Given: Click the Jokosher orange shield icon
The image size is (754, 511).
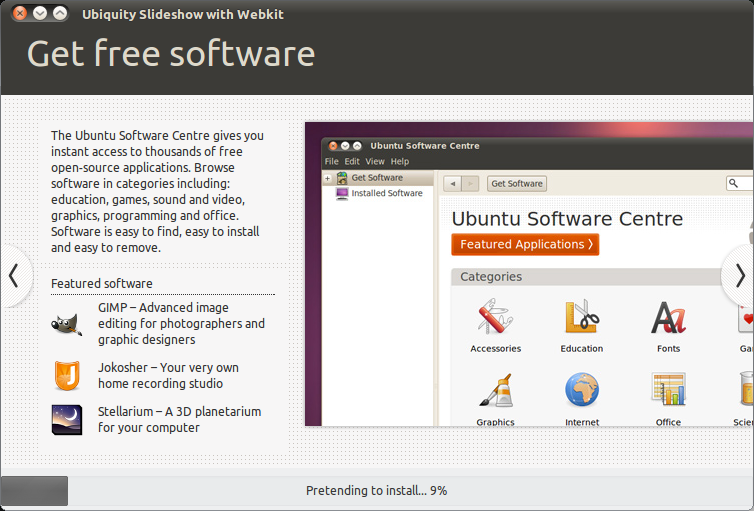Looking at the screenshot, I should (67, 375).
